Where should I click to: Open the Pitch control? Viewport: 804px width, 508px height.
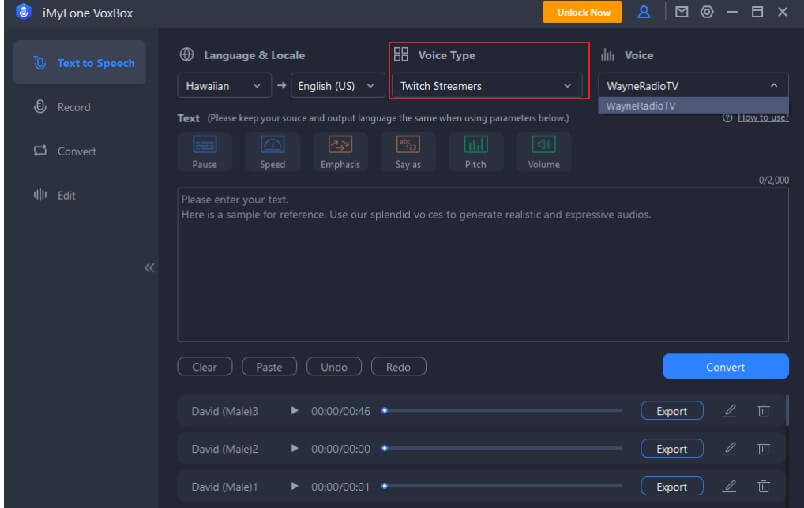click(475, 152)
